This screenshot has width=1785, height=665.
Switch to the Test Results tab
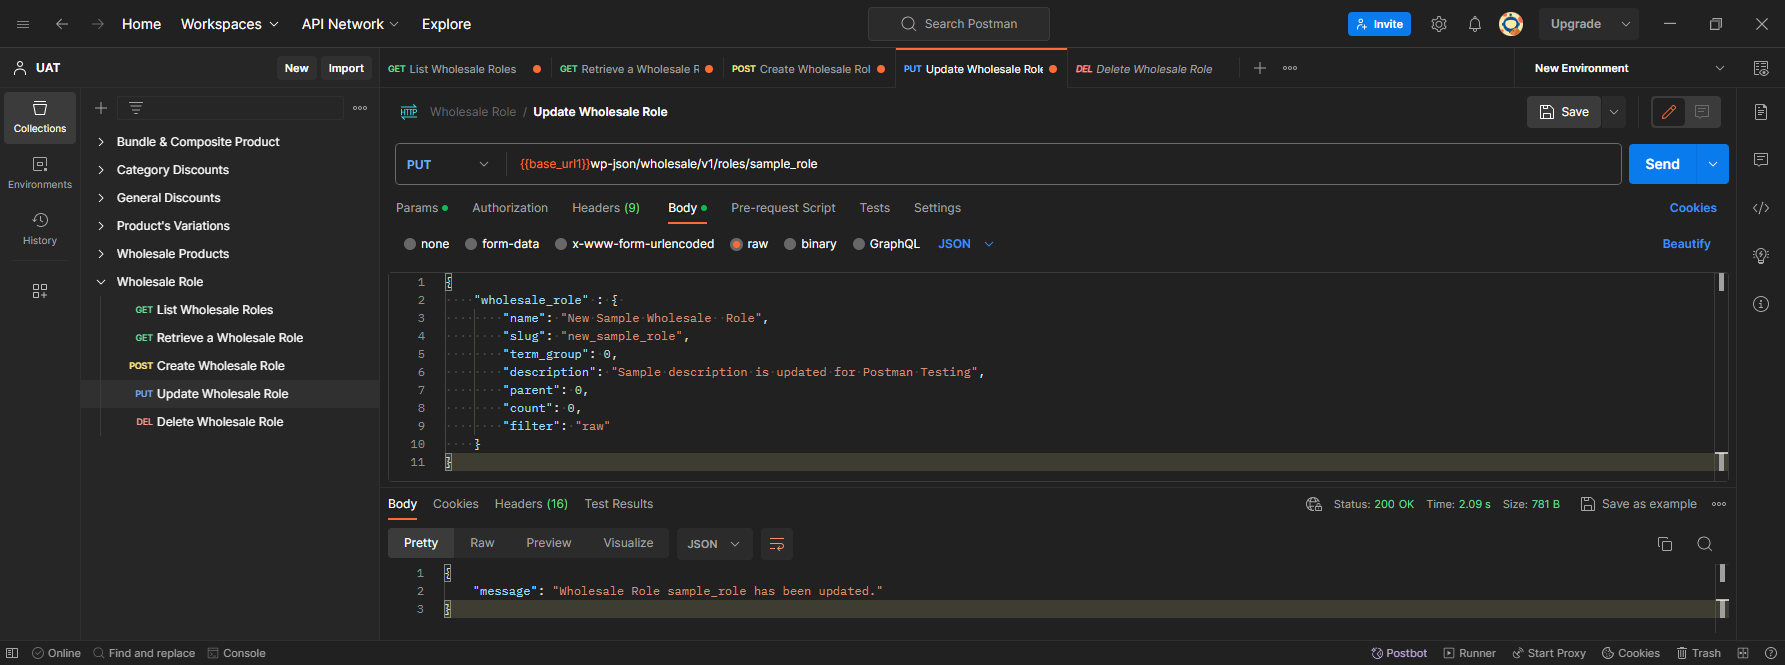click(x=619, y=504)
